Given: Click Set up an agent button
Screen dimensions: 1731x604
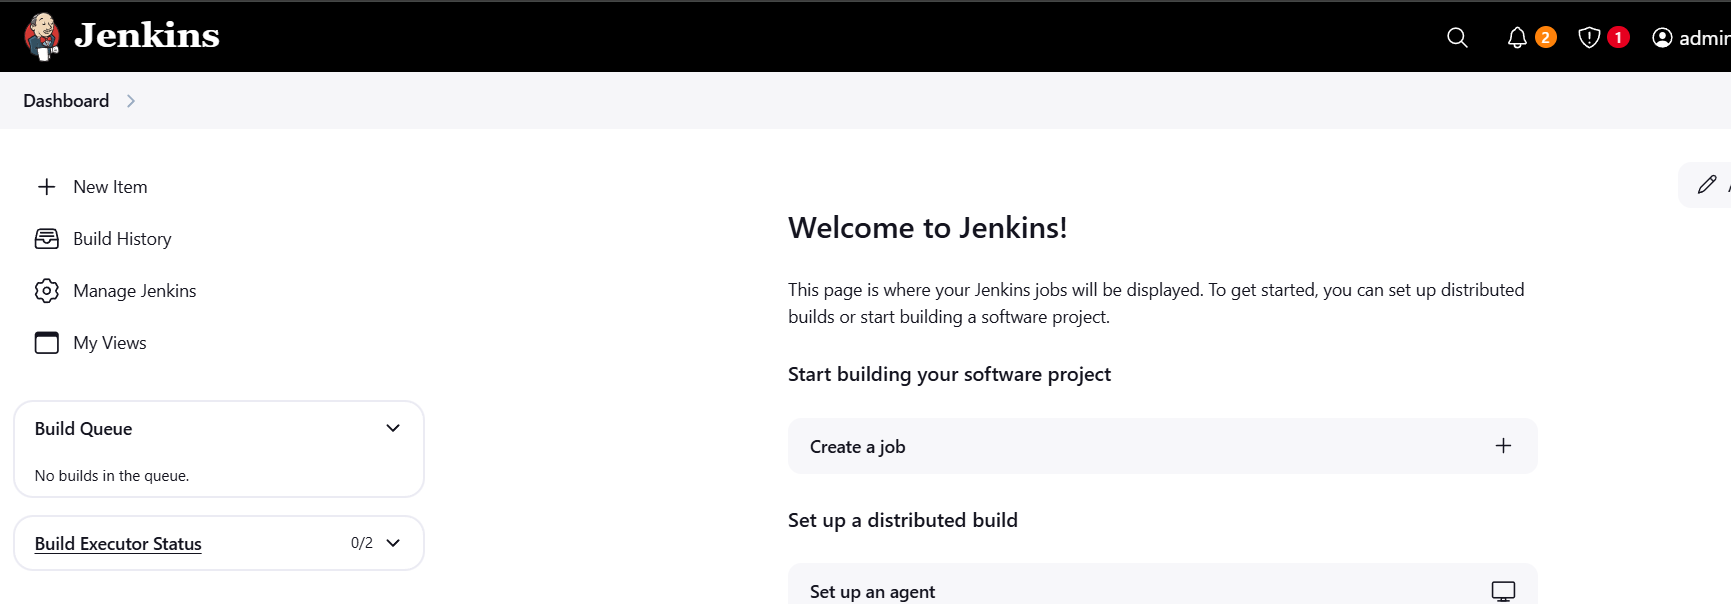Looking at the screenshot, I should click(x=1162, y=584).
